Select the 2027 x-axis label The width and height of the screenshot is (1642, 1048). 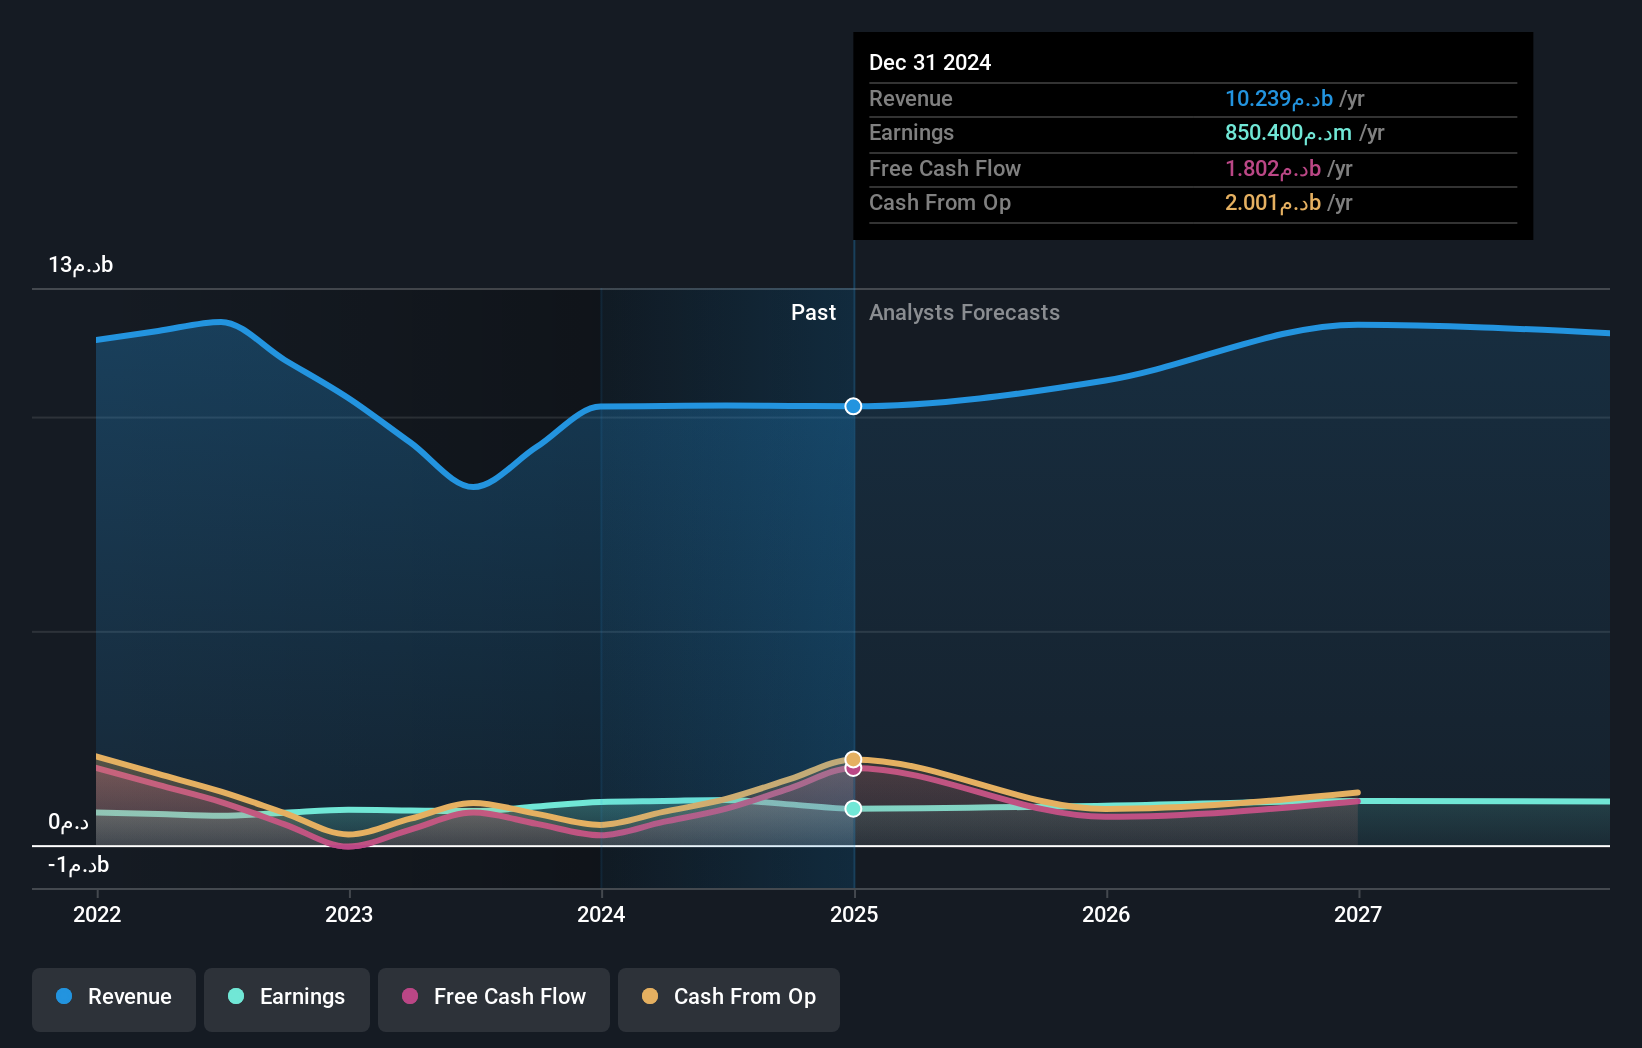point(1358,914)
